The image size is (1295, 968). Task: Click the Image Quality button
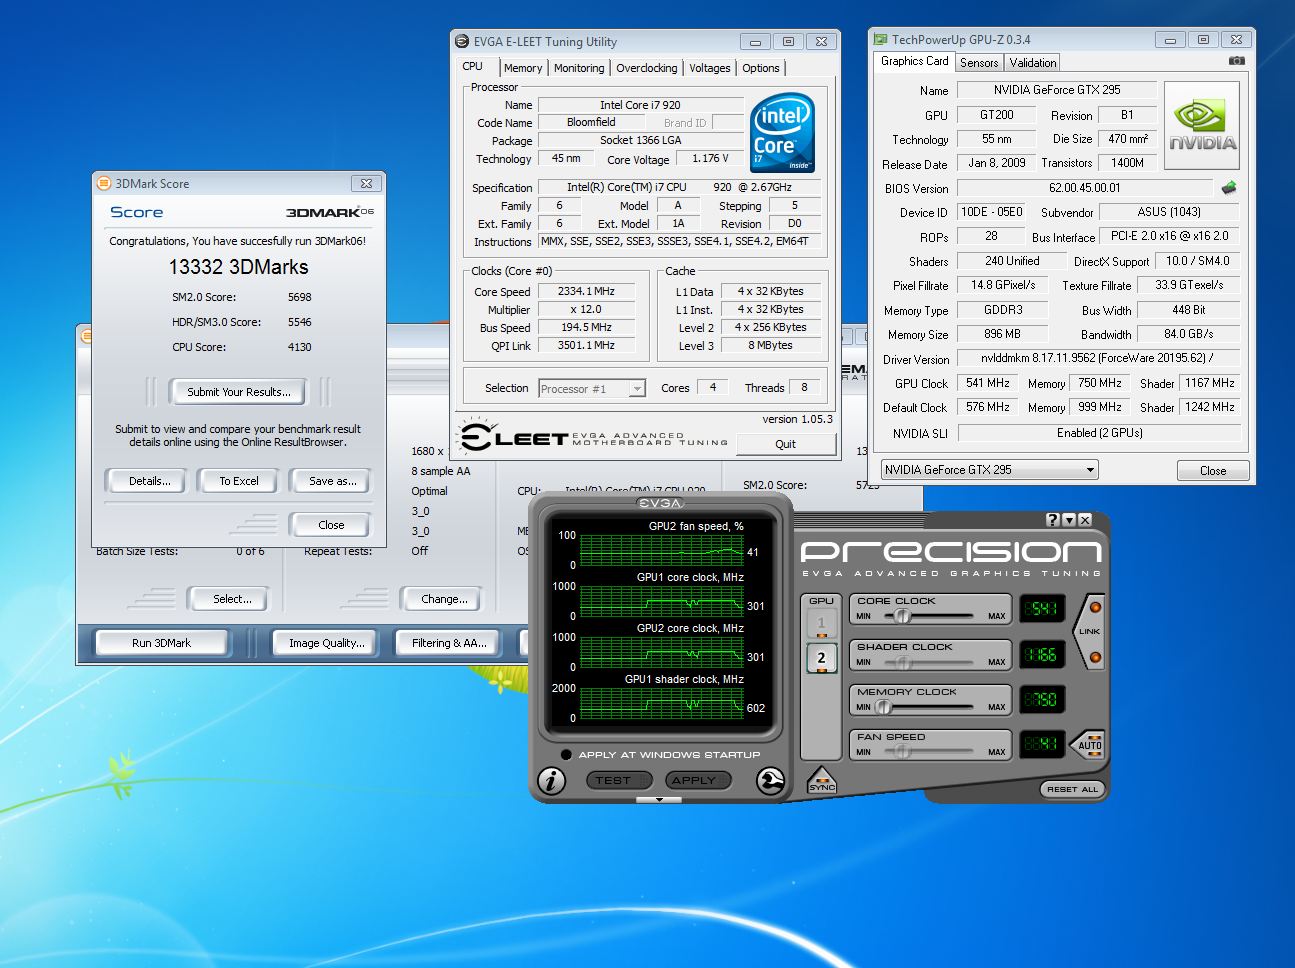[326, 643]
